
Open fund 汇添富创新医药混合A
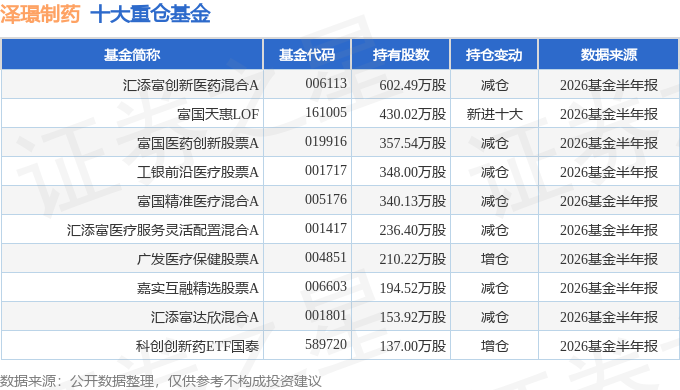(x=191, y=85)
